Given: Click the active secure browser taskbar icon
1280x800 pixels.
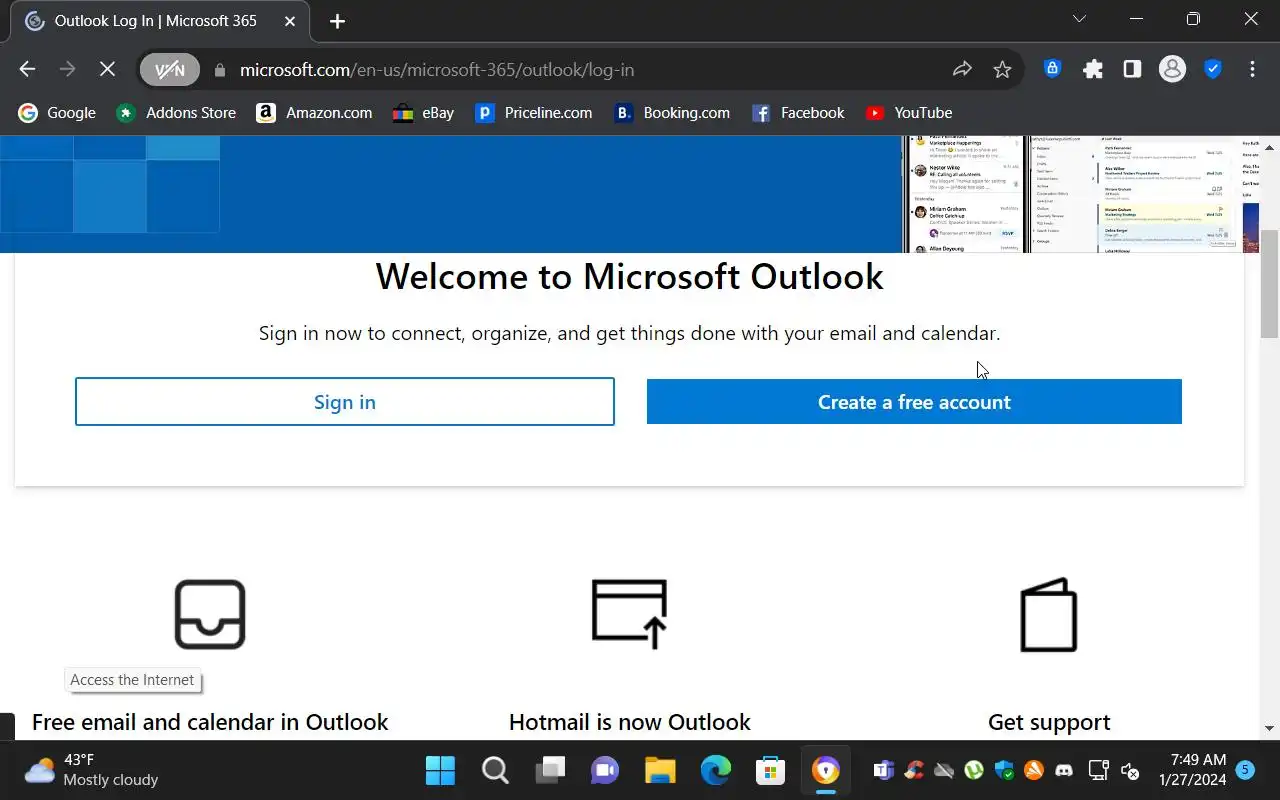Looking at the screenshot, I should pos(825,770).
